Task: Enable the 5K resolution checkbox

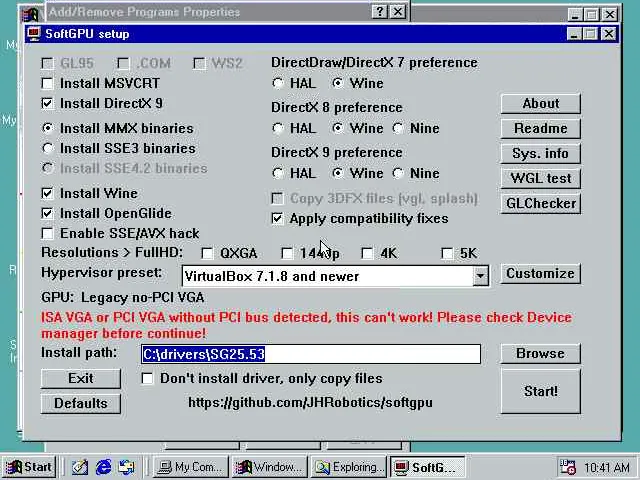Action: pyautogui.click(x=447, y=253)
